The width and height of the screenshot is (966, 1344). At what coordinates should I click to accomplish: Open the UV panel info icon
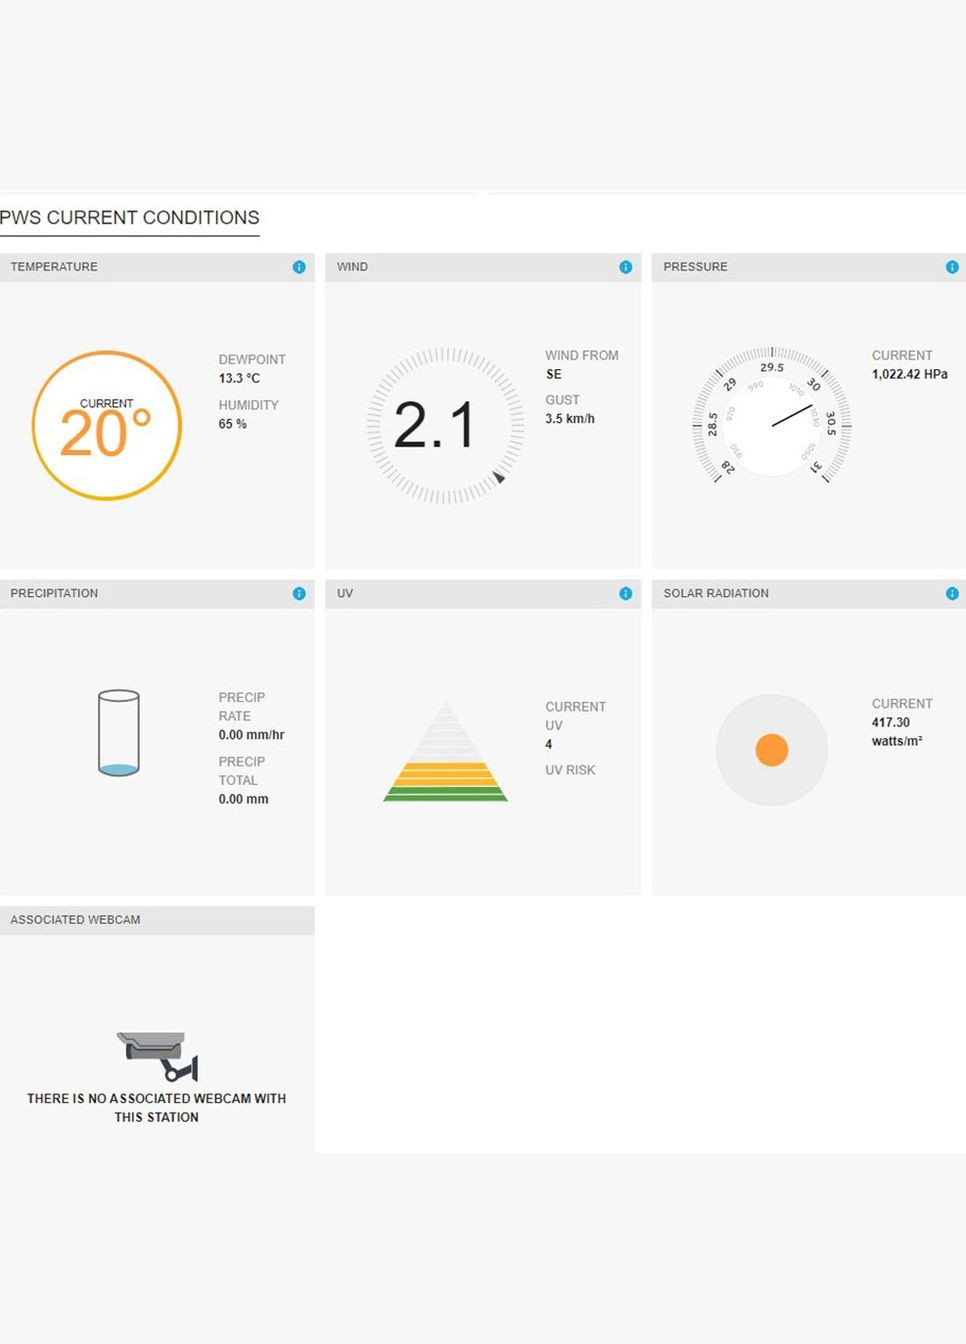coord(625,593)
